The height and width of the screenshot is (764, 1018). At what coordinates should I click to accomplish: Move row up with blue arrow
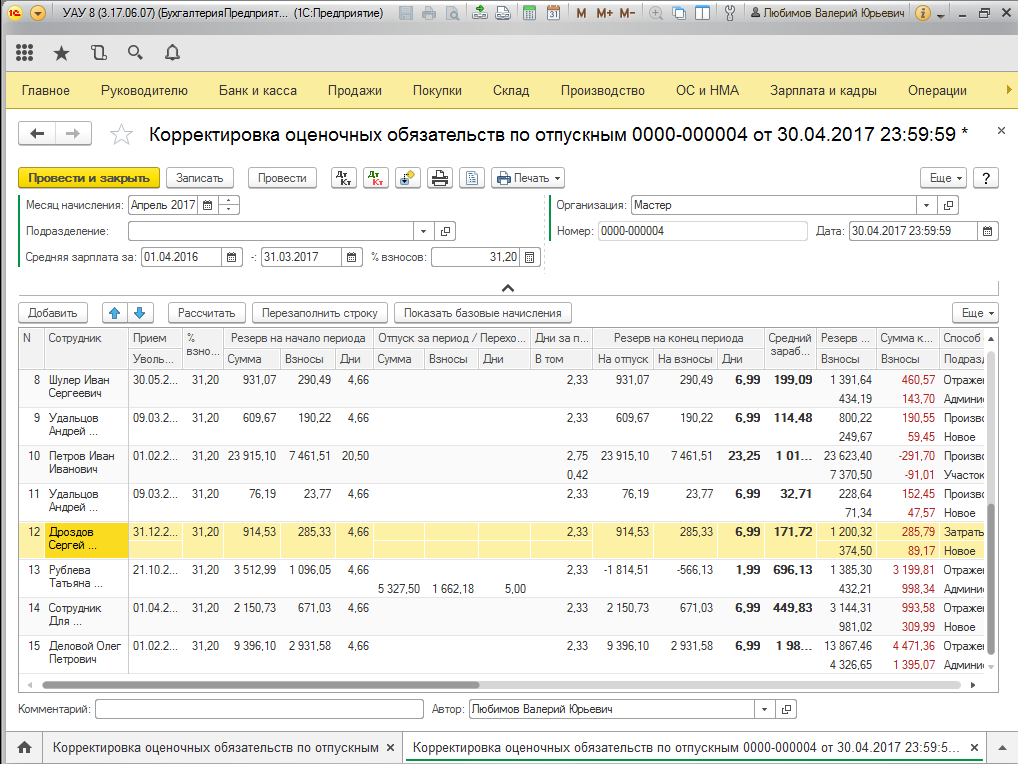pyautogui.click(x=115, y=313)
